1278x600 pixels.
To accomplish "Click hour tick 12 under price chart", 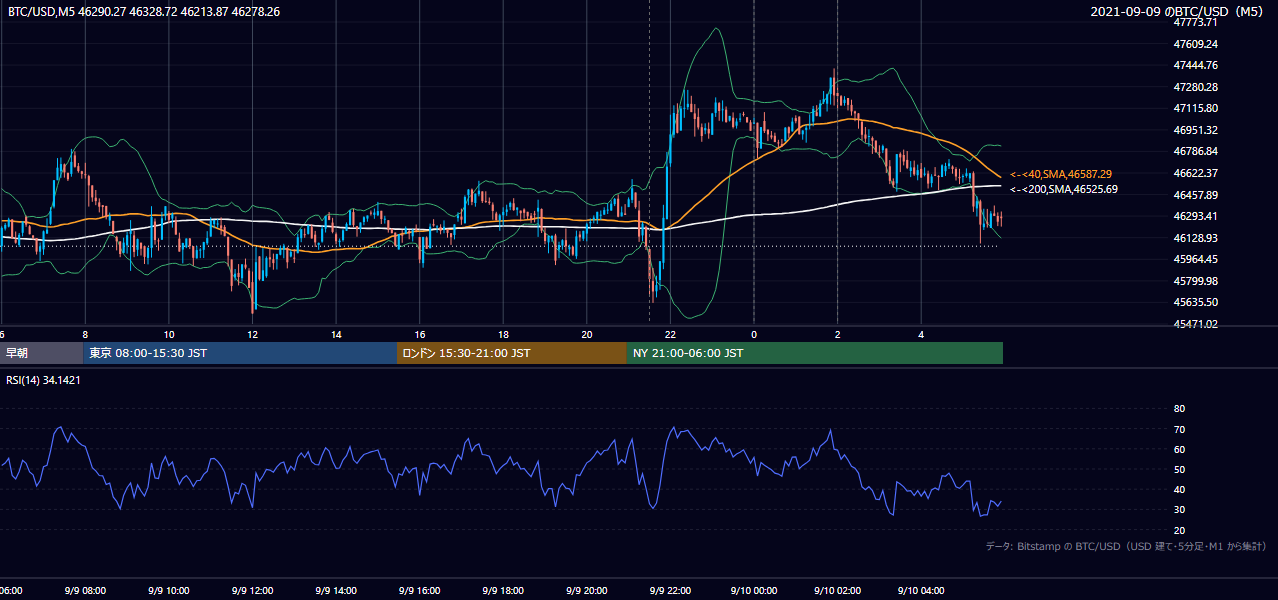I will click(x=253, y=334).
